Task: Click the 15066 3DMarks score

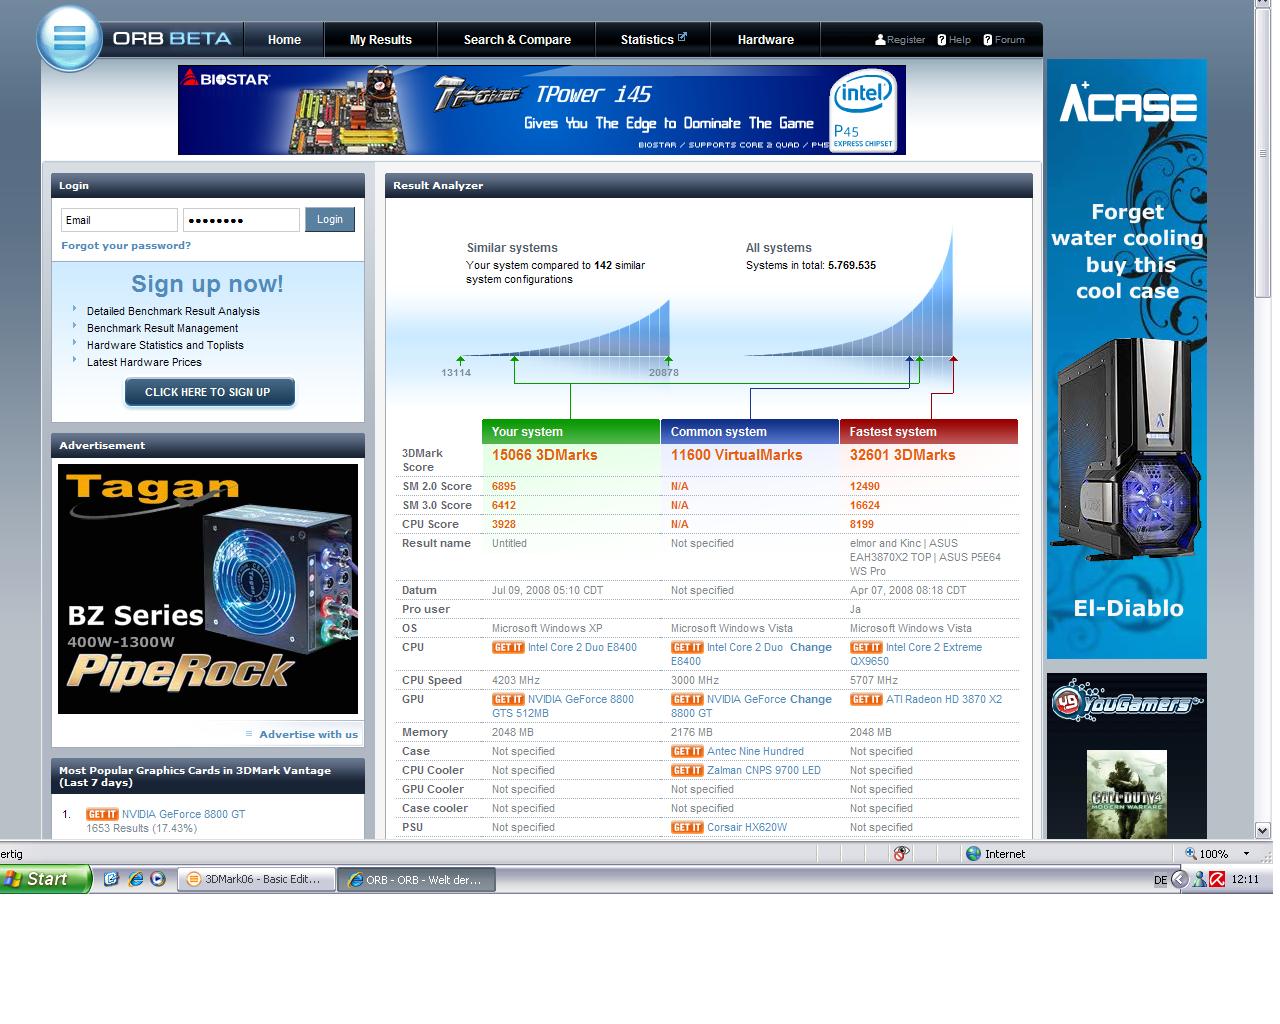Action: pos(544,455)
